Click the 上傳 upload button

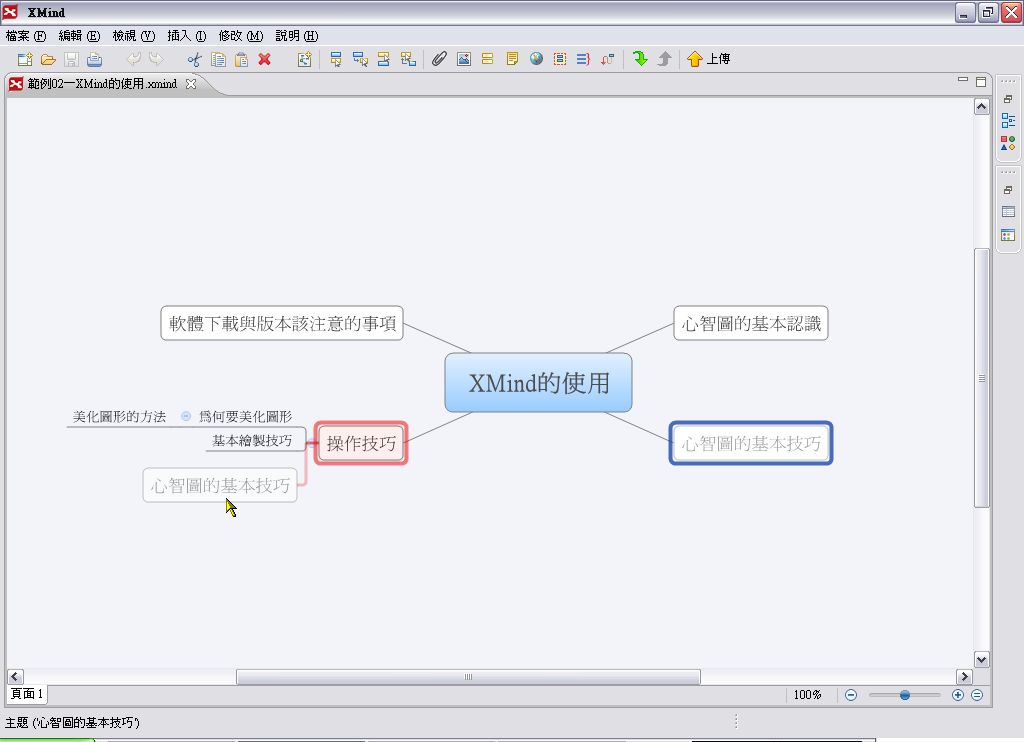pos(709,59)
